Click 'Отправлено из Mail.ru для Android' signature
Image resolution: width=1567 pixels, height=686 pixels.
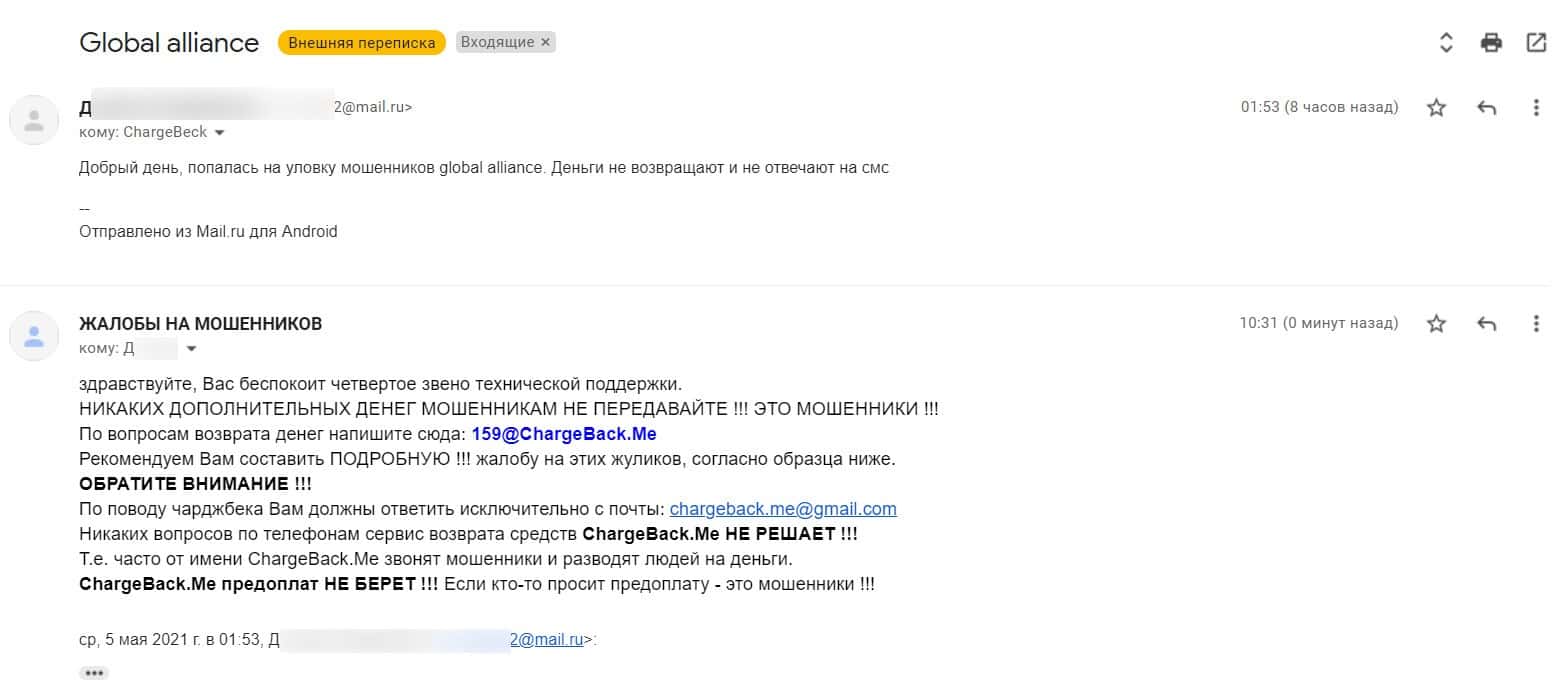208,231
